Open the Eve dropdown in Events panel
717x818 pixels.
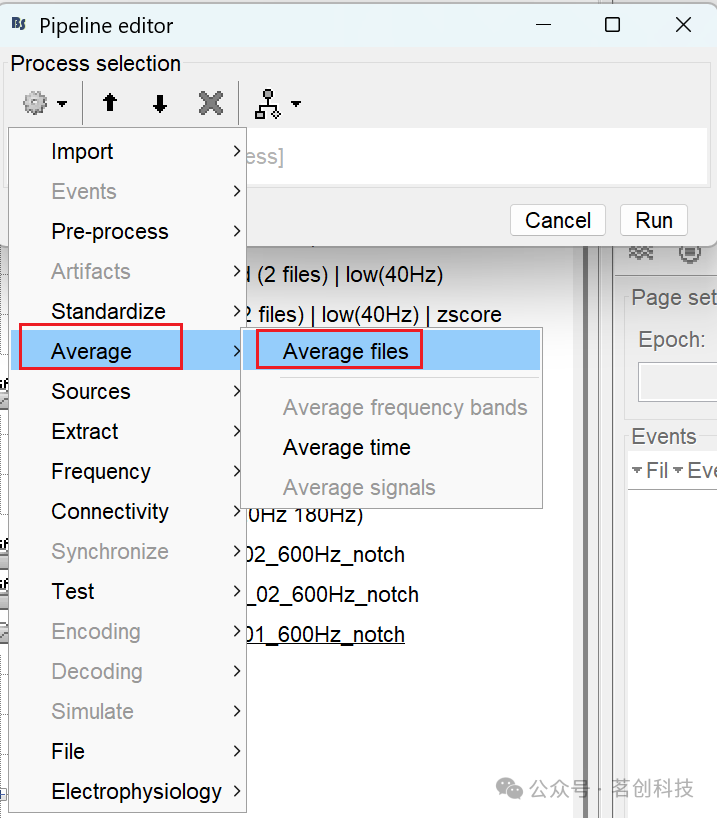[x=695, y=471]
